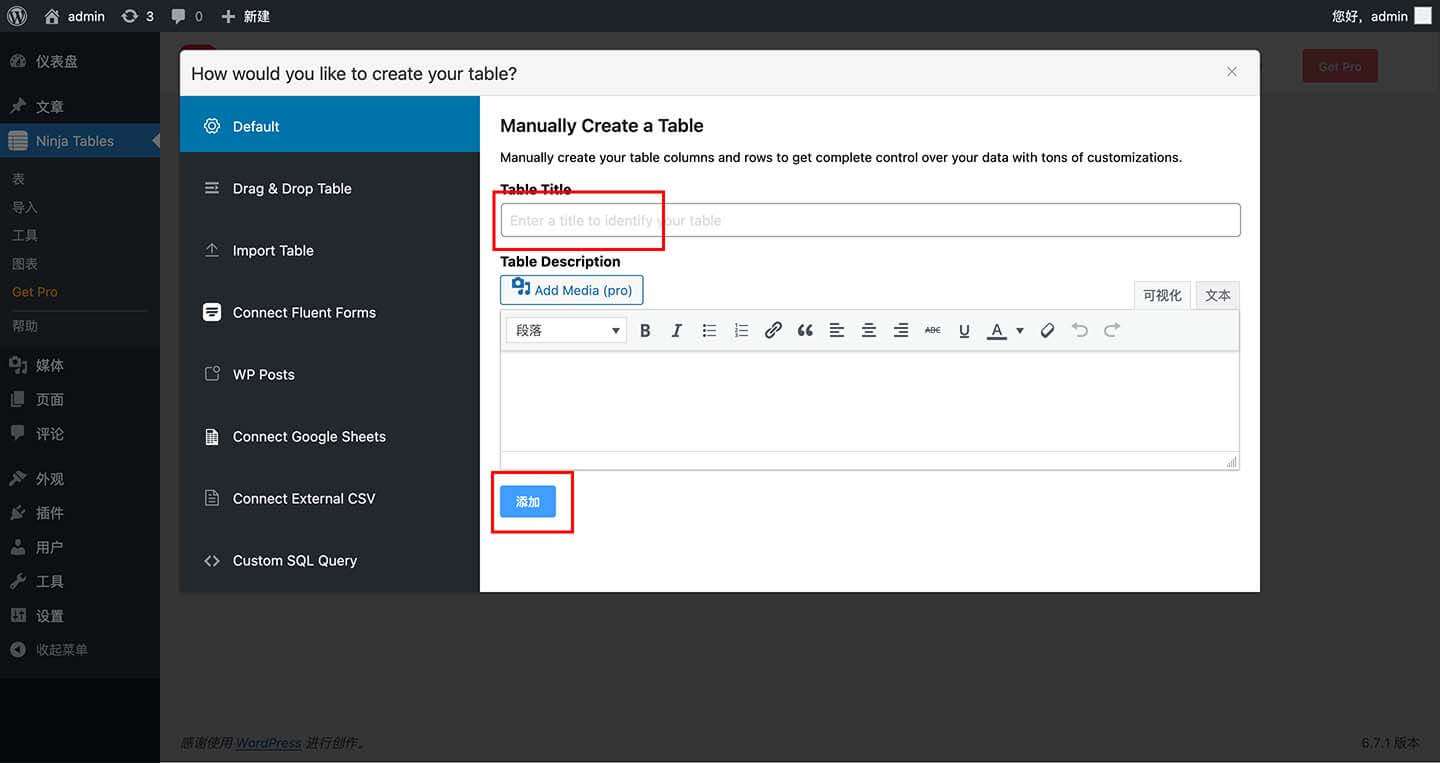
Task: Select WP Posts option
Action: [330, 374]
